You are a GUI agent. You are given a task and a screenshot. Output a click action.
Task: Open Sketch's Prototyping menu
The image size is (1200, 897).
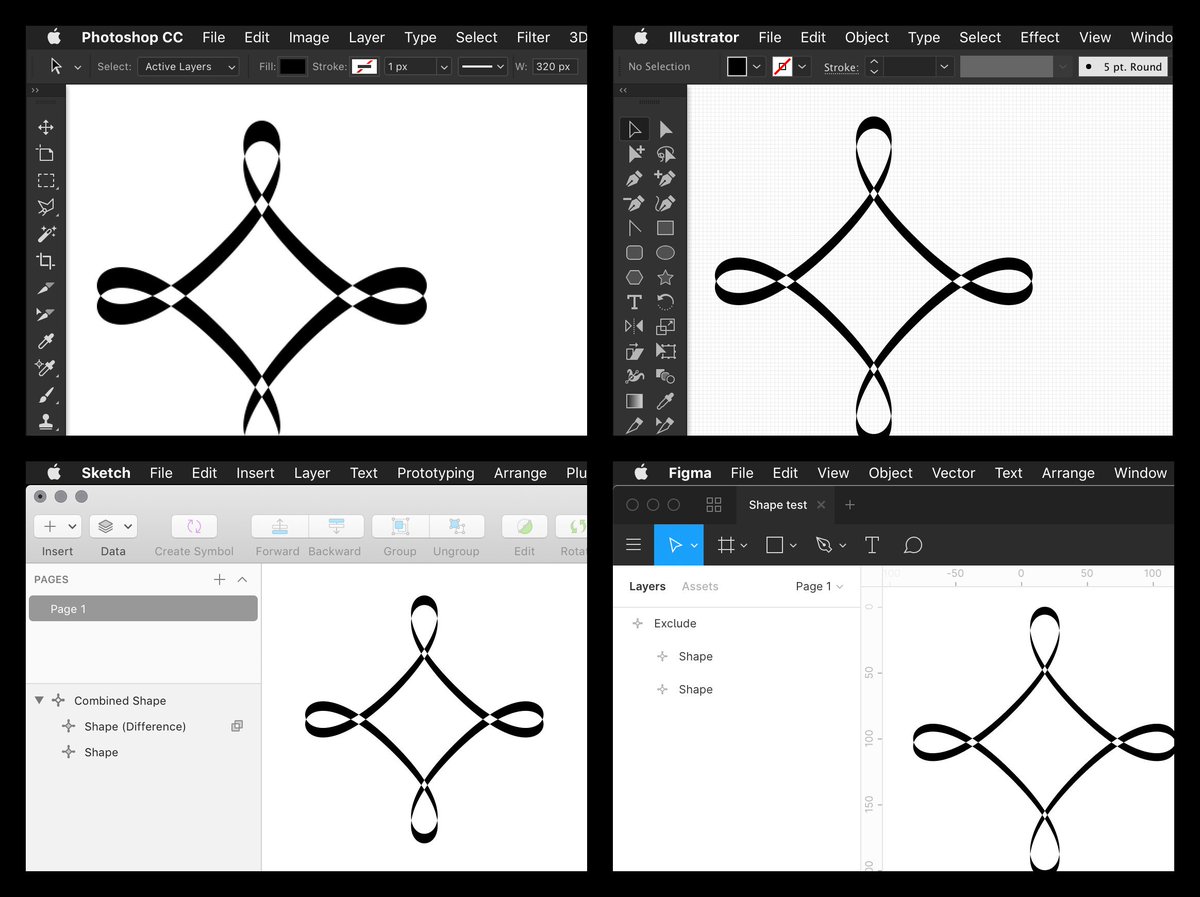click(435, 473)
